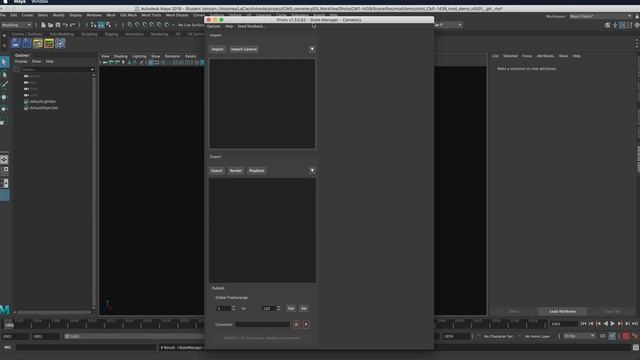Image resolution: width=640 pixels, height=360 pixels.
Task: Click Redo icon in Maya toolbar
Action: [73, 25]
